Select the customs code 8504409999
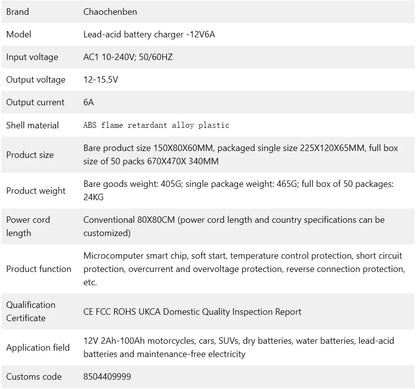This screenshot has height=389, width=416. click(107, 377)
